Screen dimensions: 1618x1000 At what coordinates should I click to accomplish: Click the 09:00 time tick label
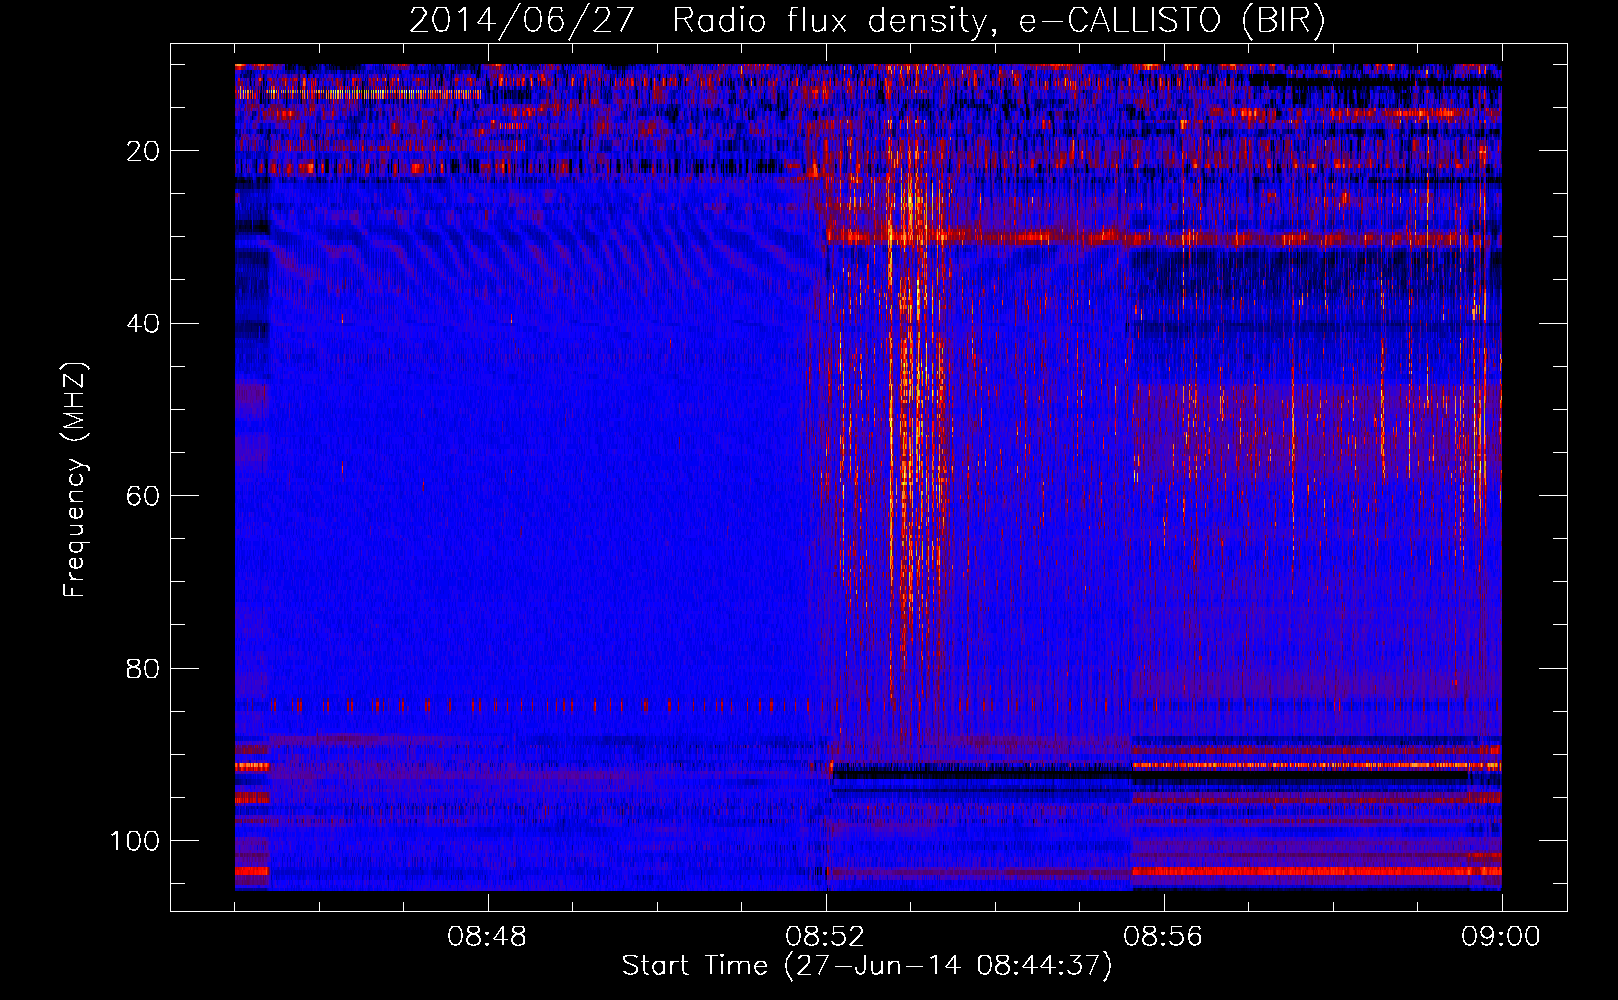pyautogui.click(x=1501, y=936)
